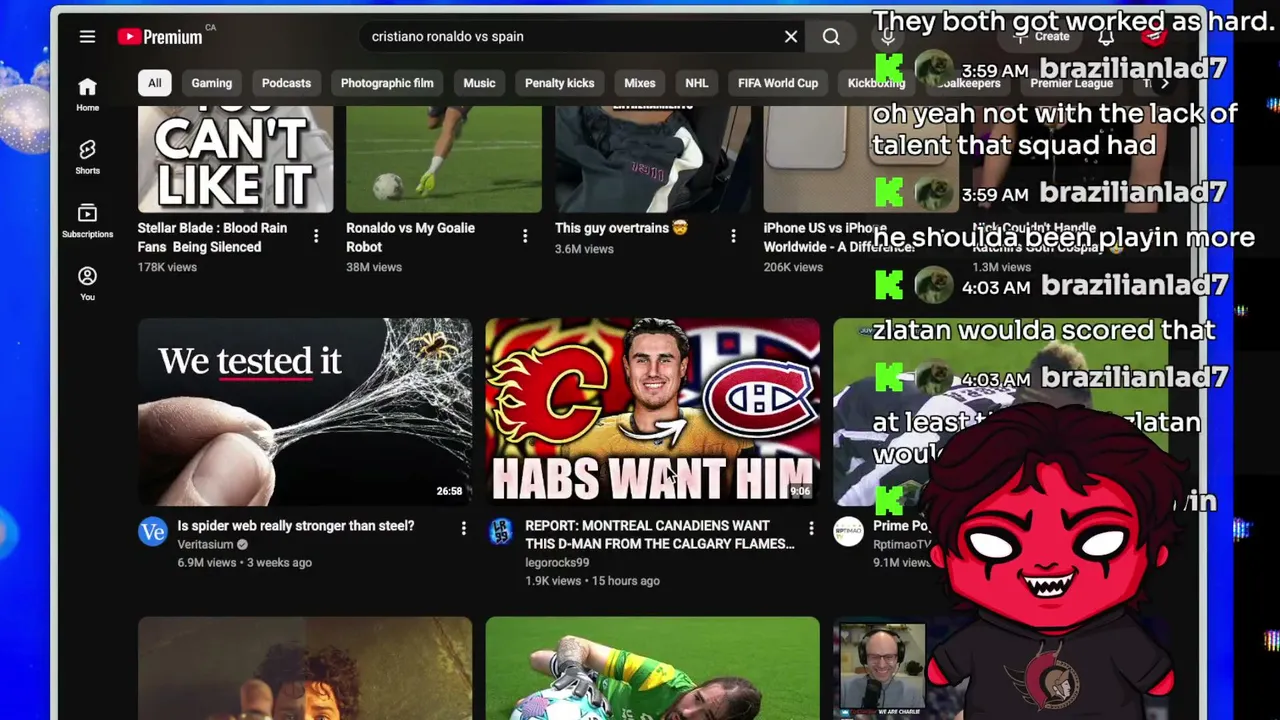Open more options for Ronaldo vs My Goalie Robot

click(x=525, y=236)
